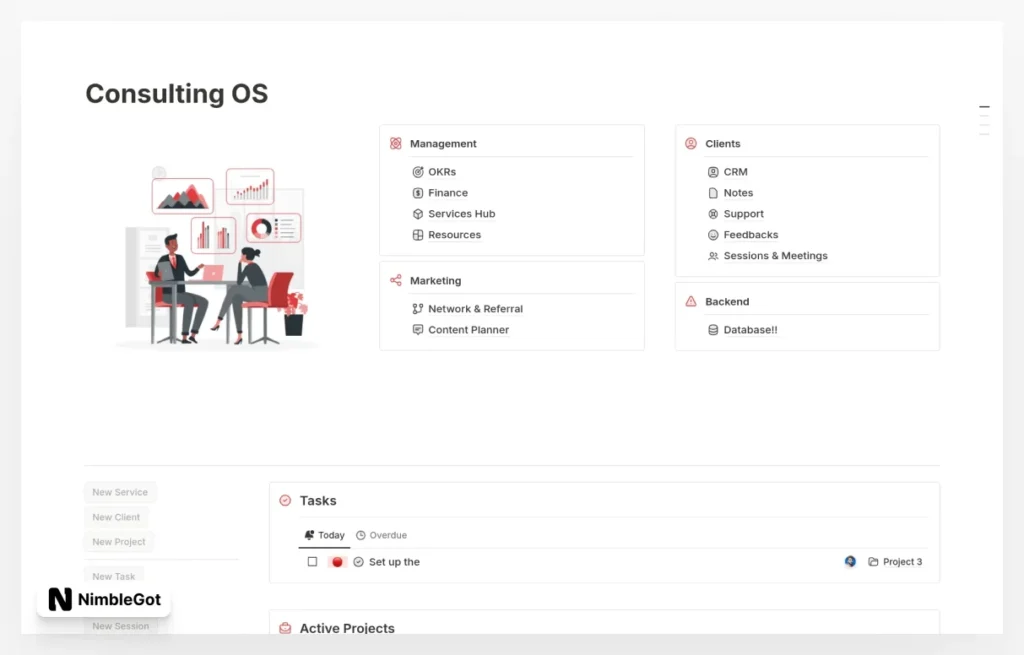Switch to the Today tab in Tasks
This screenshot has height=655, width=1024.
point(325,535)
